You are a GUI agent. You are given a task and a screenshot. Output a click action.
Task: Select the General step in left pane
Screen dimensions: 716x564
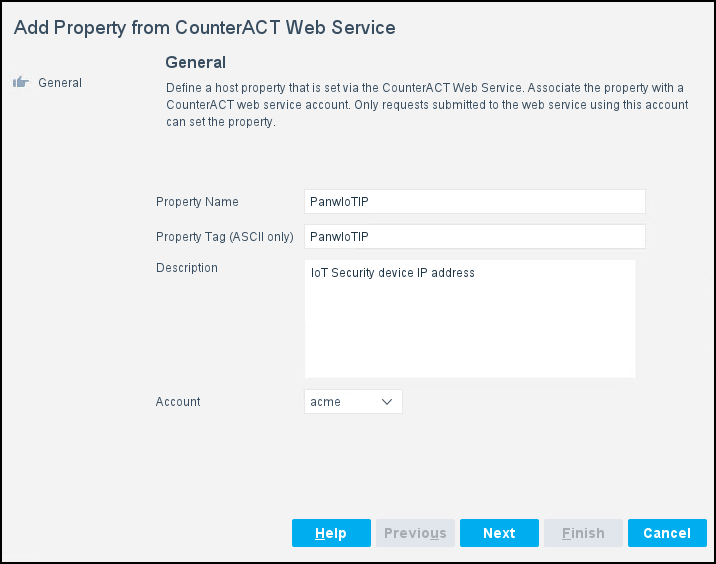60,83
